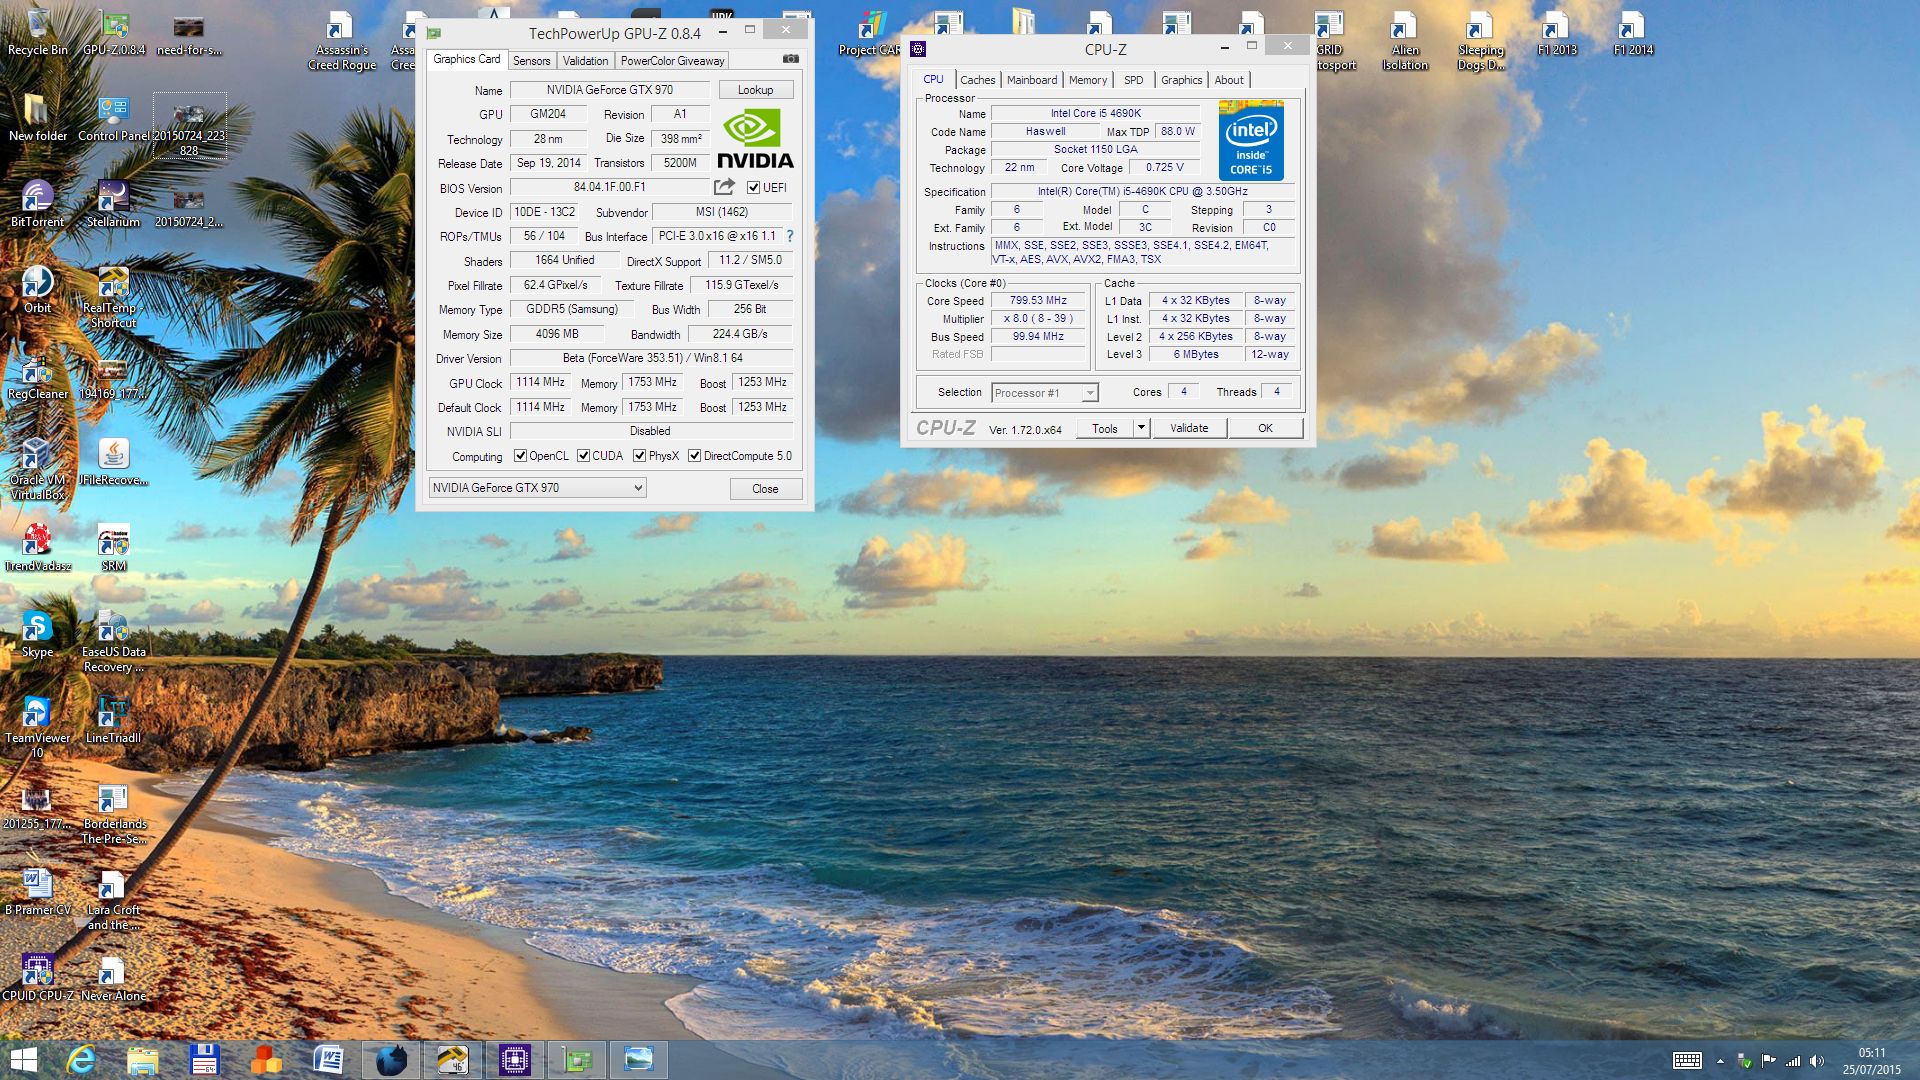Screen dimensions: 1920x1080
Task: Open EaseUS Data Recovery shortcut
Action: click(113, 642)
